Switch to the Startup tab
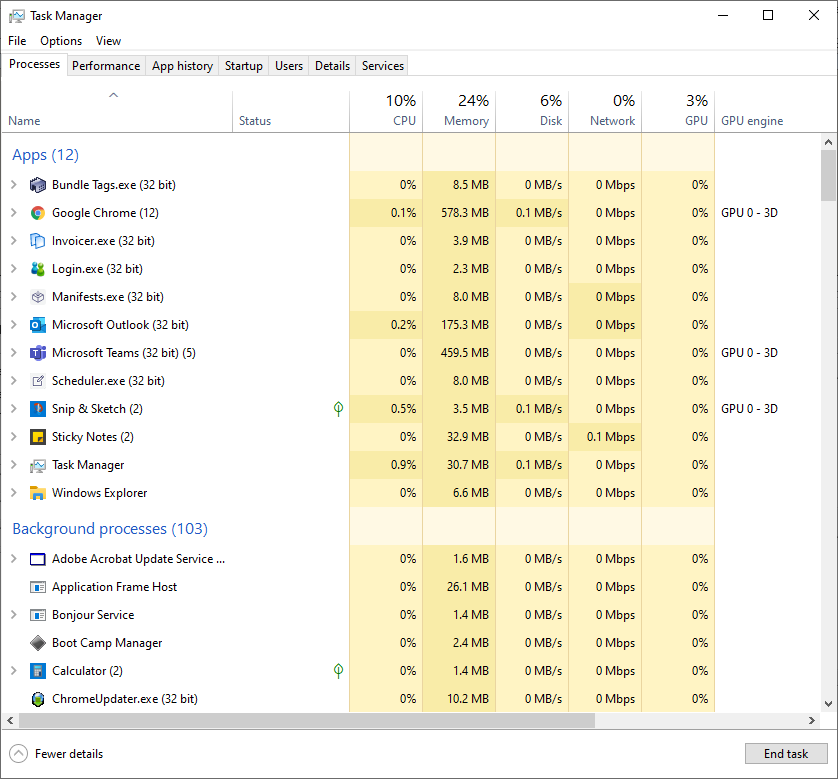The image size is (838, 779). tap(244, 66)
